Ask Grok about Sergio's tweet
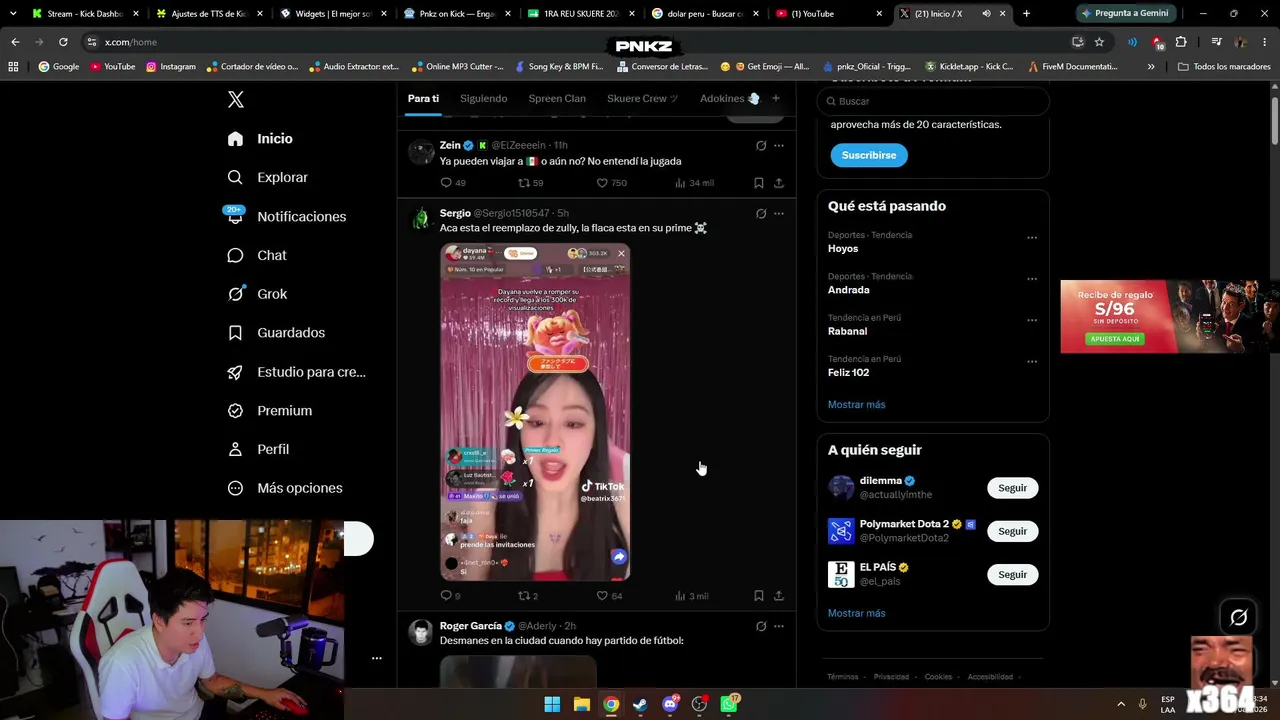 (x=761, y=214)
